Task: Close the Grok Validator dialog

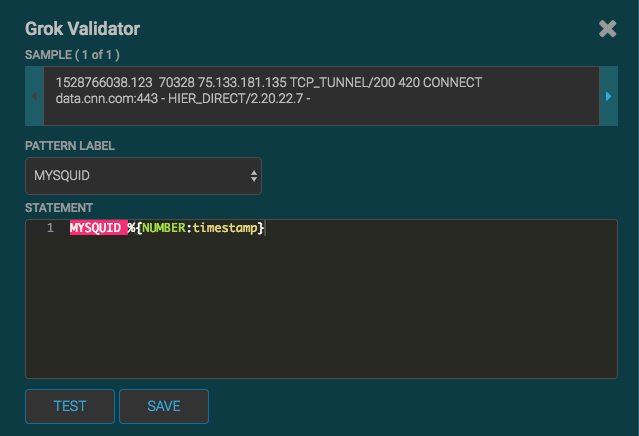Action: pos(607,29)
